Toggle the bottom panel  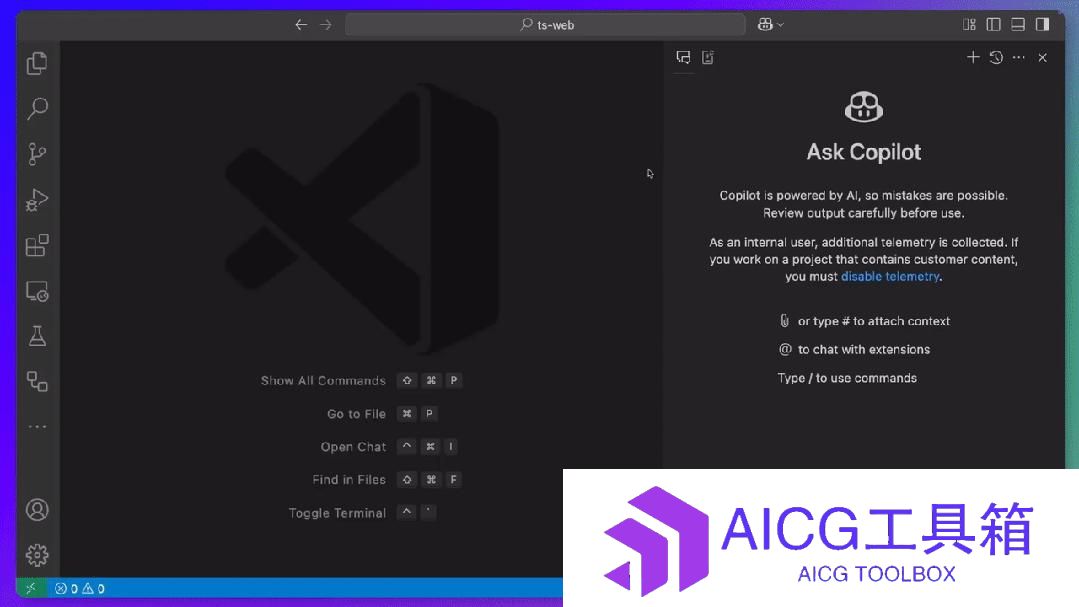coord(1018,25)
